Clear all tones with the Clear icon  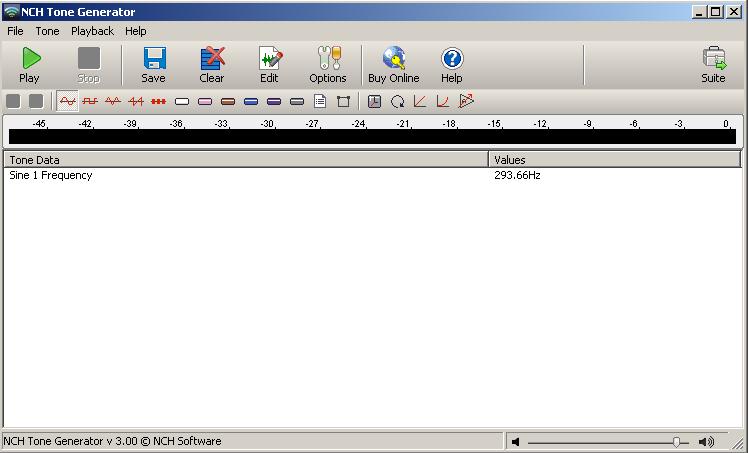point(212,65)
